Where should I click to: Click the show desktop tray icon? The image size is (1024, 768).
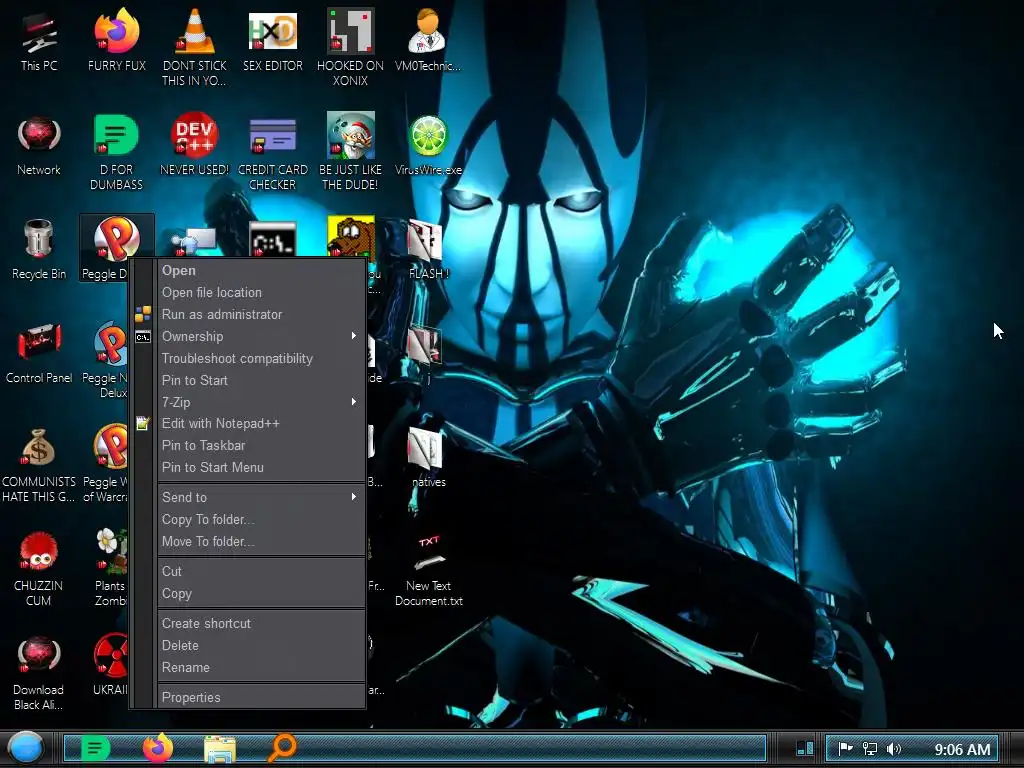pos(805,748)
